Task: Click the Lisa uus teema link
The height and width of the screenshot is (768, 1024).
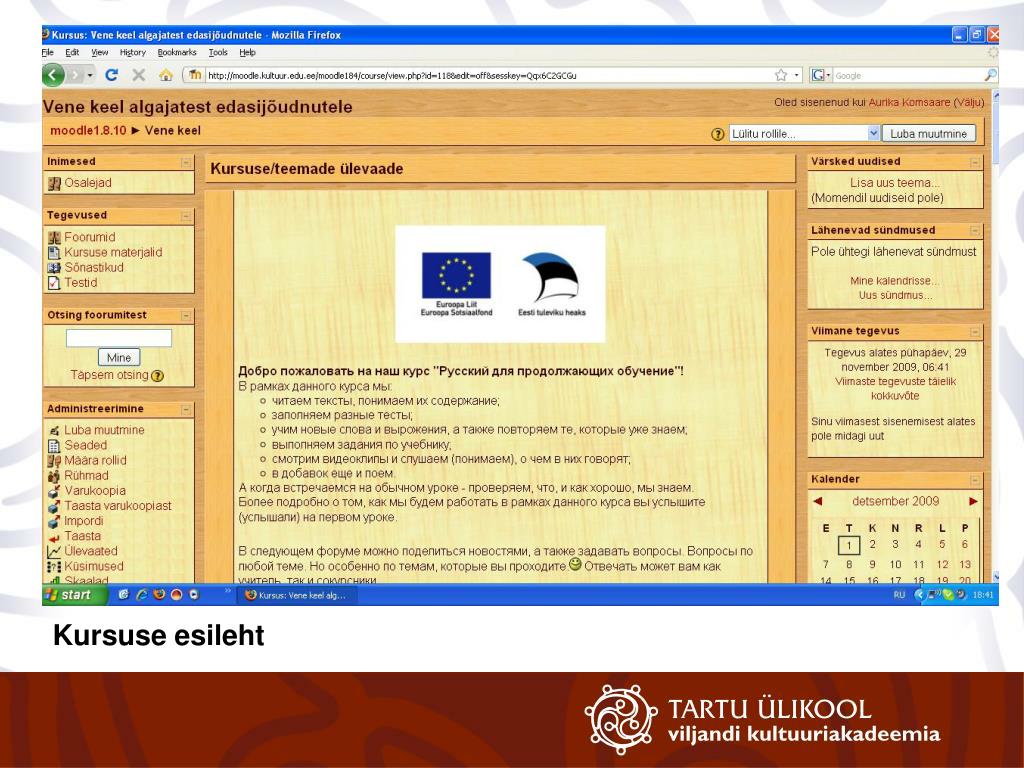Action: tap(894, 183)
